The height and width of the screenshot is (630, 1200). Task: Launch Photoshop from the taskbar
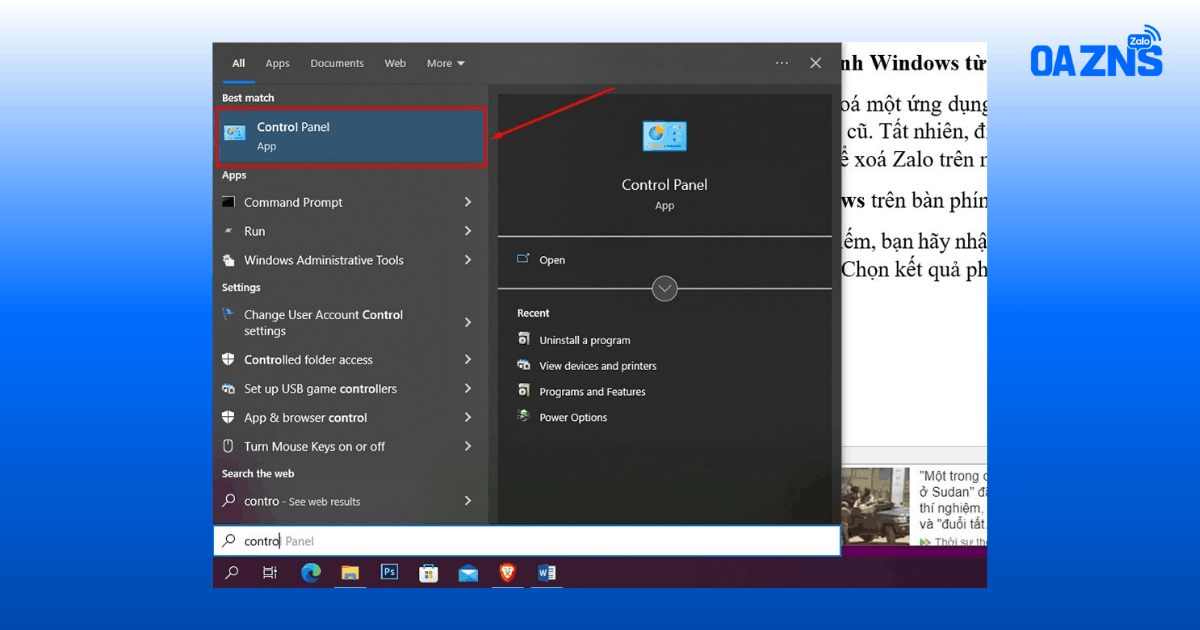(x=390, y=573)
